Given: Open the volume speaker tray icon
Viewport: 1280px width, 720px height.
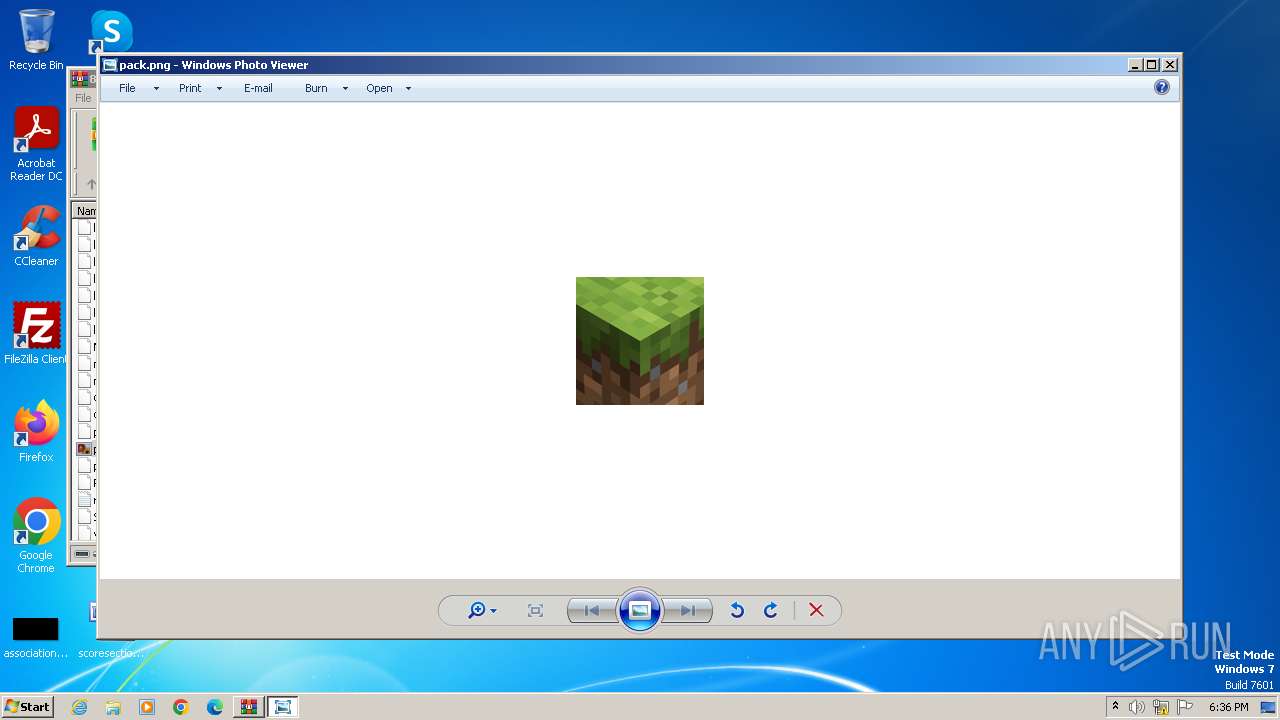Looking at the screenshot, I should (x=1136, y=707).
